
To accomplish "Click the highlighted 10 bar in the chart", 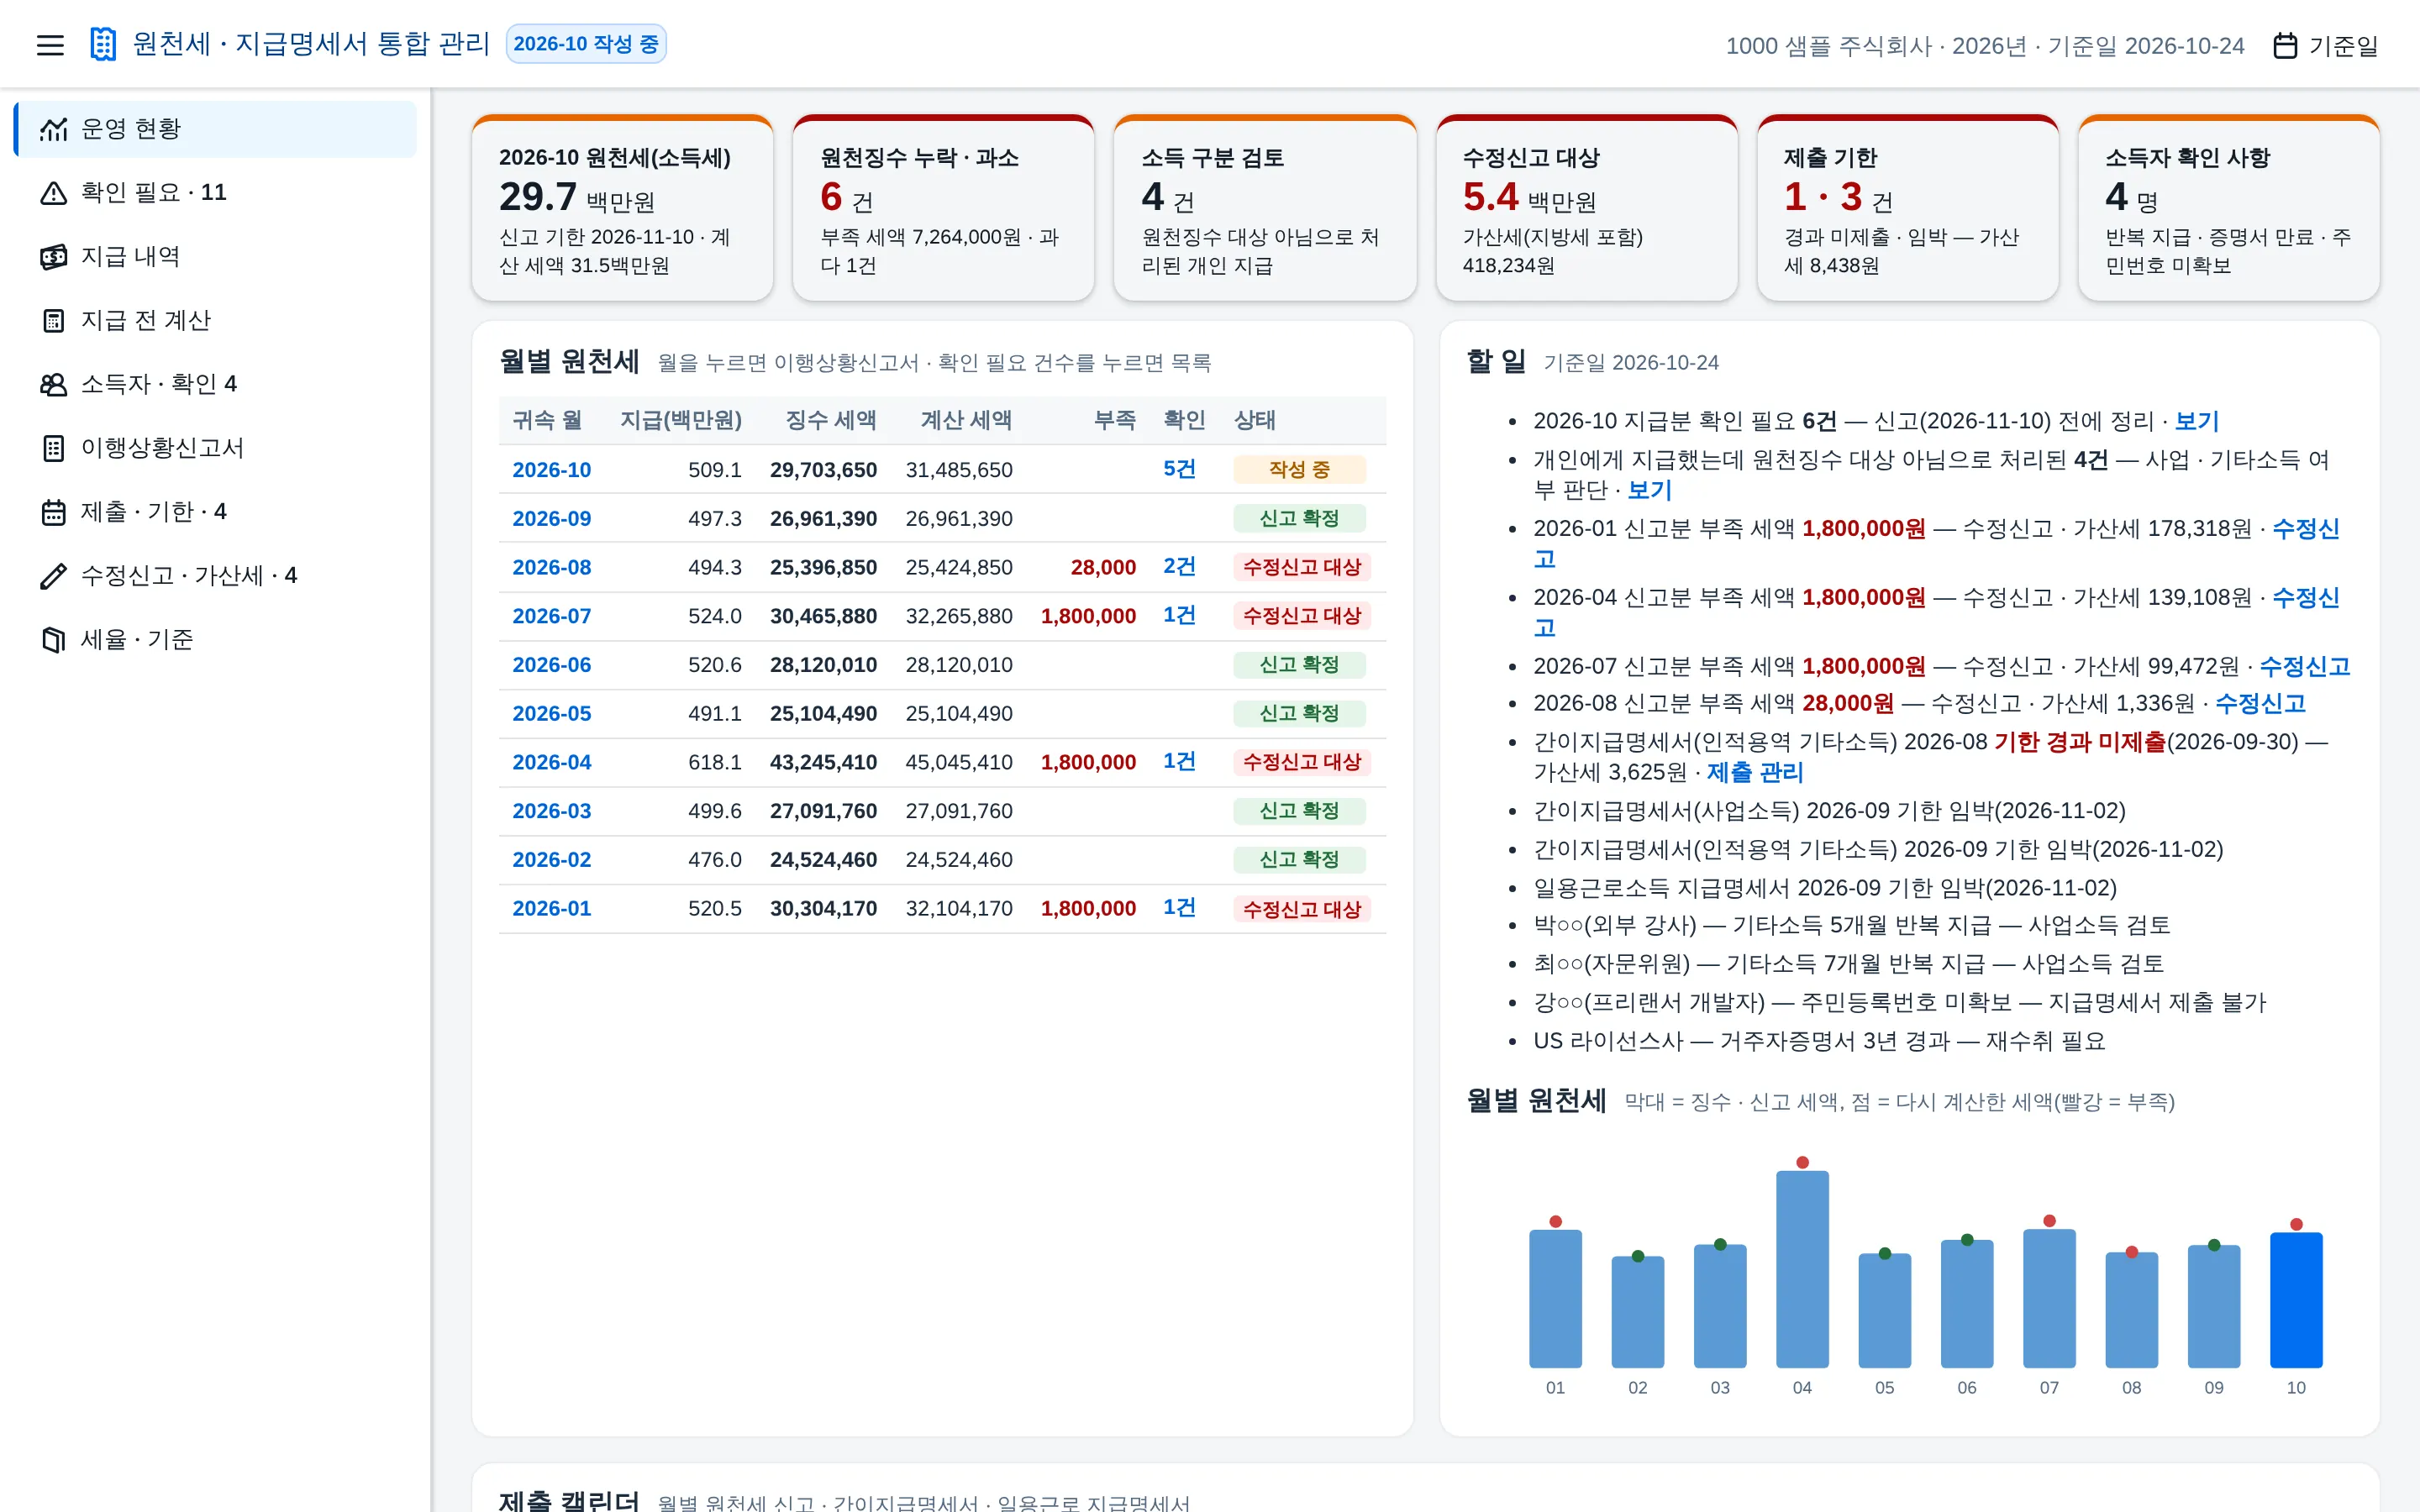I will (x=2296, y=1300).
